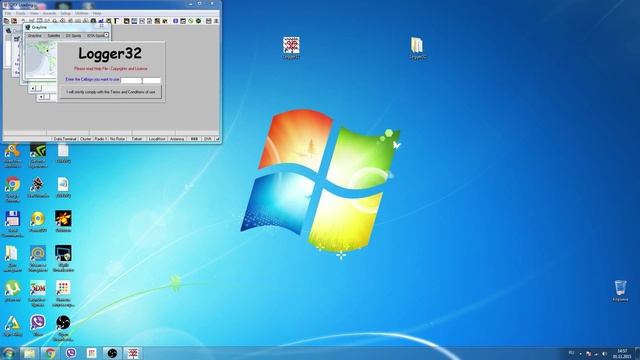640x360 pixels.
Task: Open the Help menu in Logger32
Action: pyautogui.click(x=97, y=13)
